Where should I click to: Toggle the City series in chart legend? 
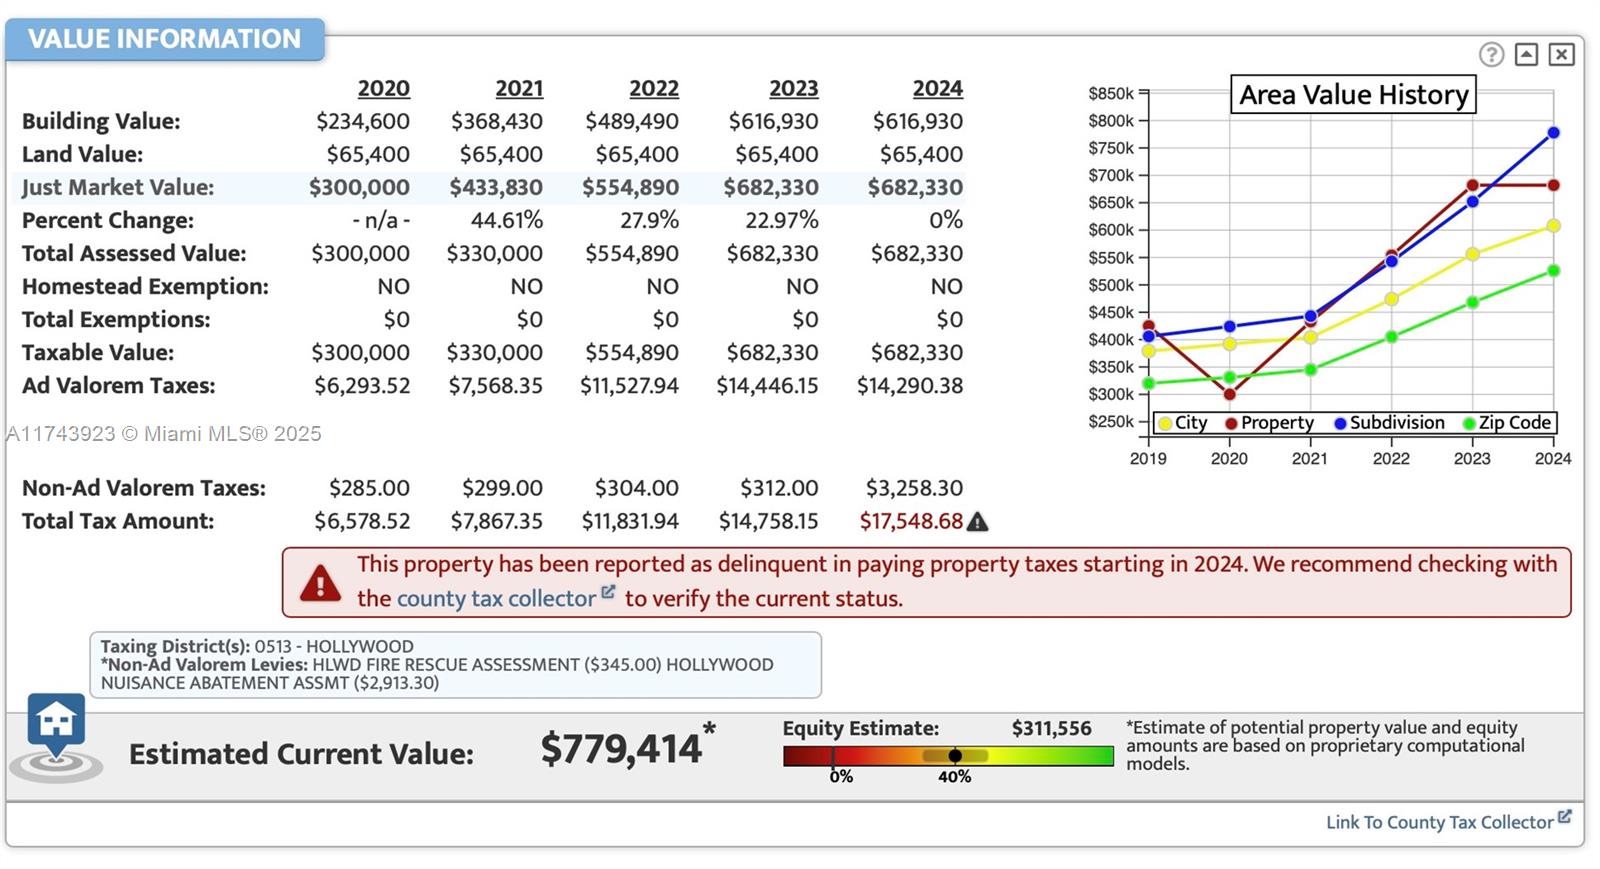point(1183,423)
